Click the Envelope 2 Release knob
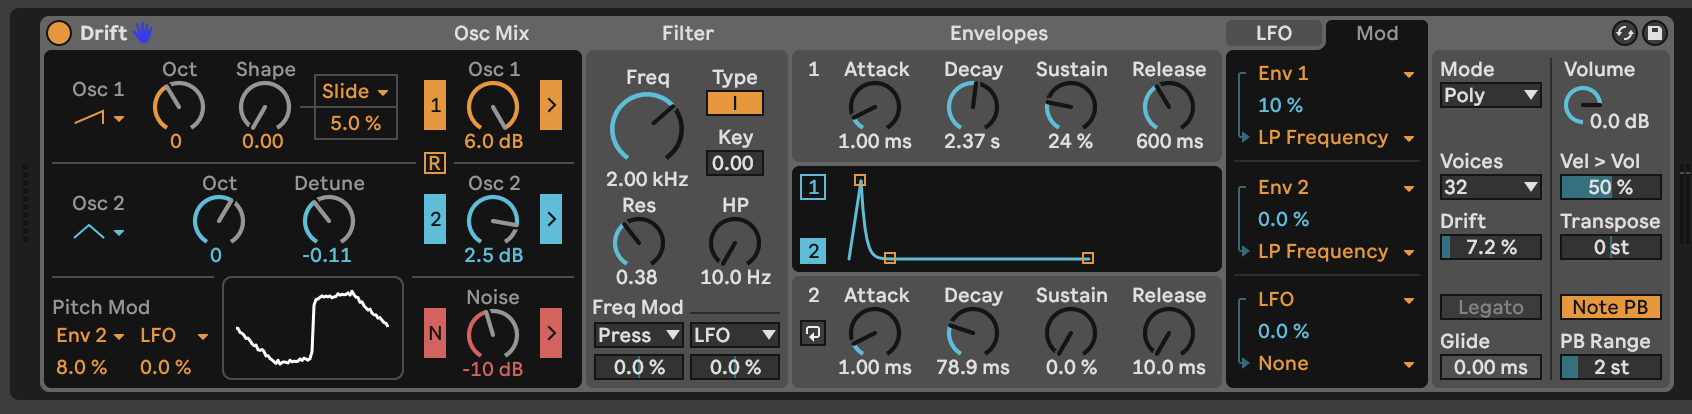This screenshot has height=414, width=1692. [1169, 332]
